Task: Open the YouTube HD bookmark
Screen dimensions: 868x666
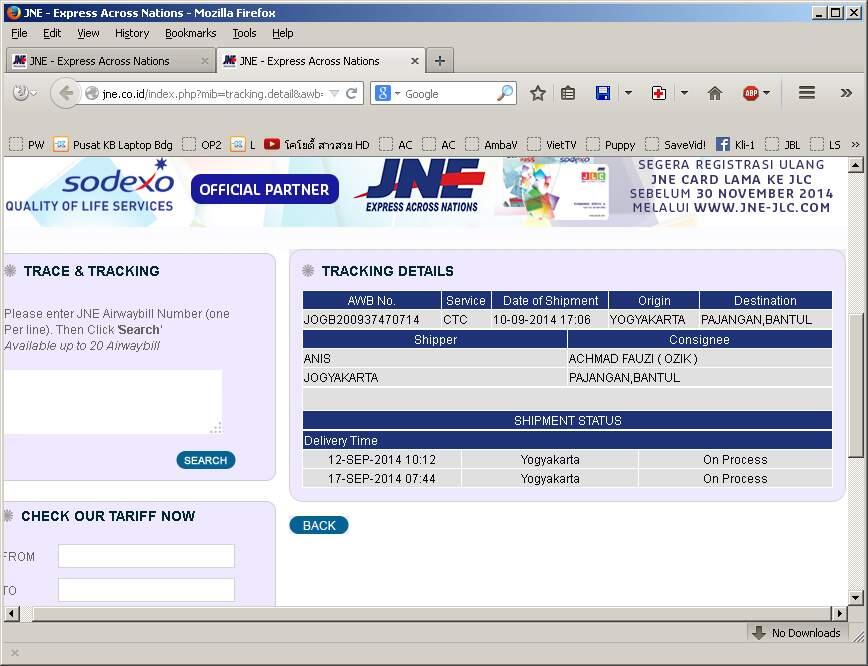Action: tap(317, 145)
